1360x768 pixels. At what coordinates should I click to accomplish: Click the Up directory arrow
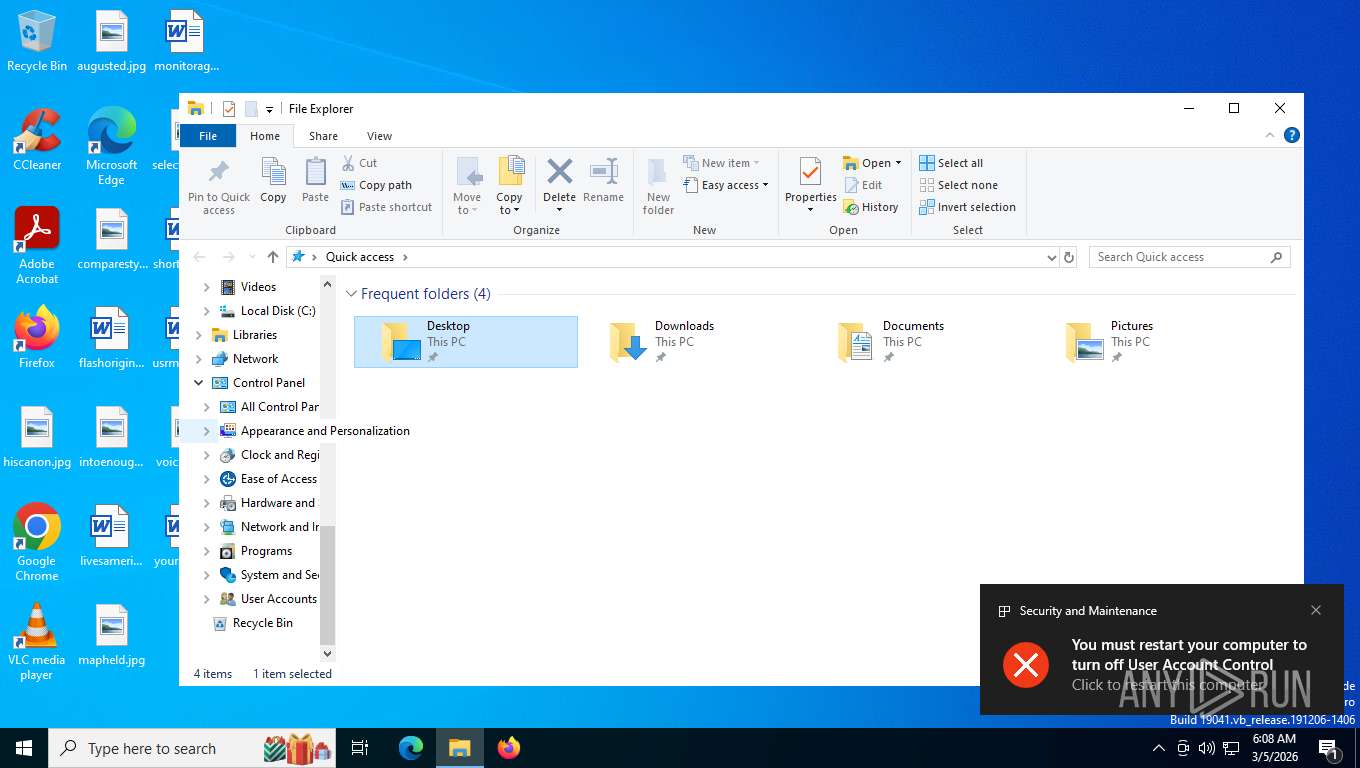point(273,257)
